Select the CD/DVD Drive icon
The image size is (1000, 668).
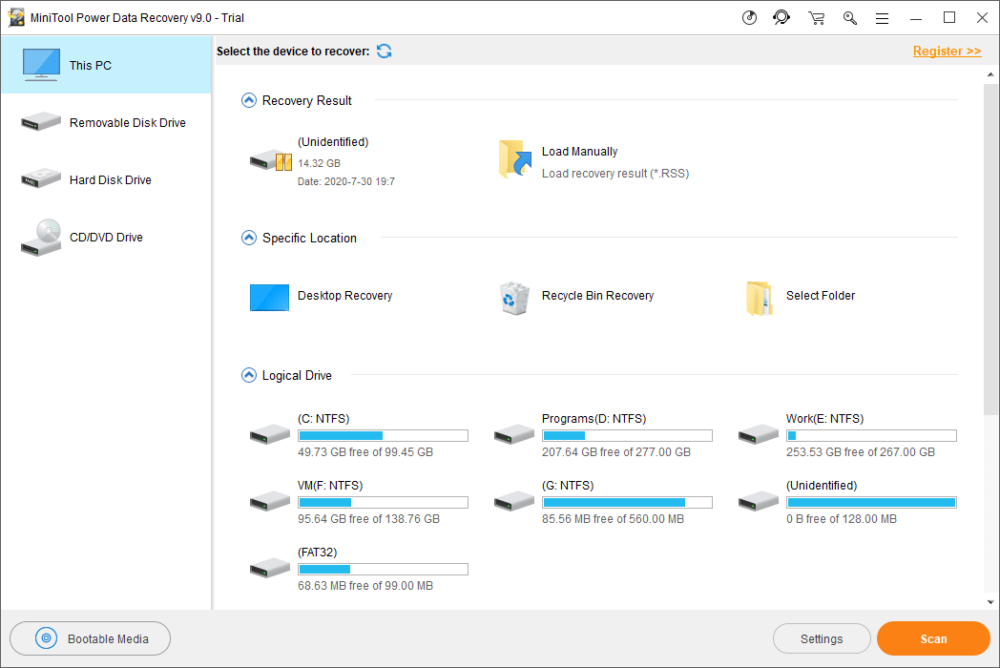pos(41,237)
